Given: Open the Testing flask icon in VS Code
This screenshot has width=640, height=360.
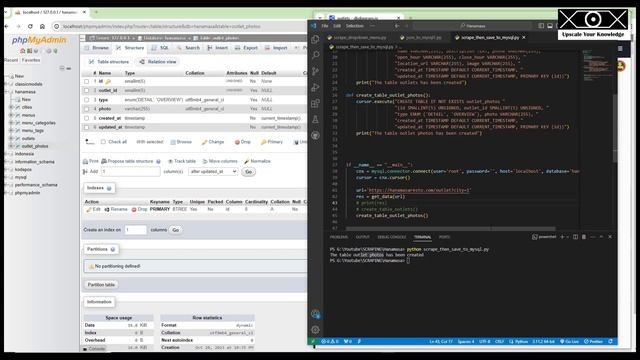Looking at the screenshot, I should pyautogui.click(x=315, y=119).
